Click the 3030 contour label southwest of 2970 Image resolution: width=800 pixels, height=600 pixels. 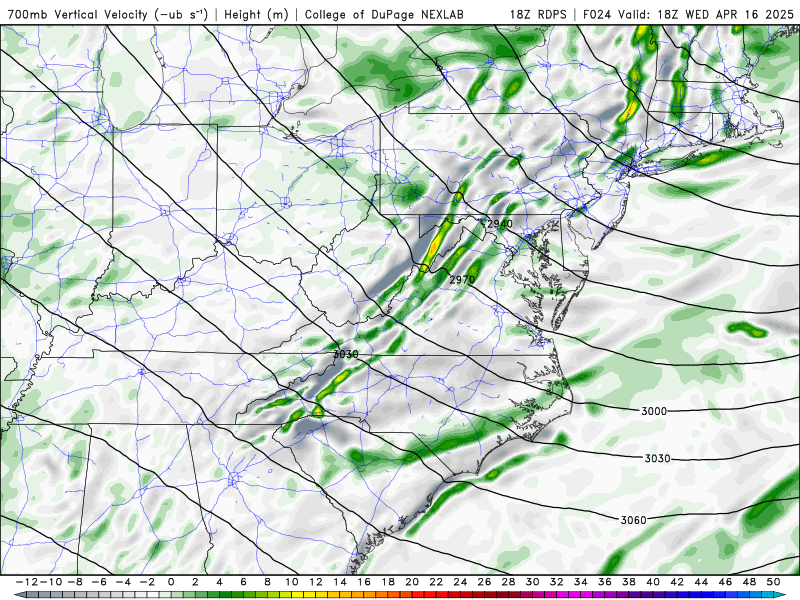(345, 354)
